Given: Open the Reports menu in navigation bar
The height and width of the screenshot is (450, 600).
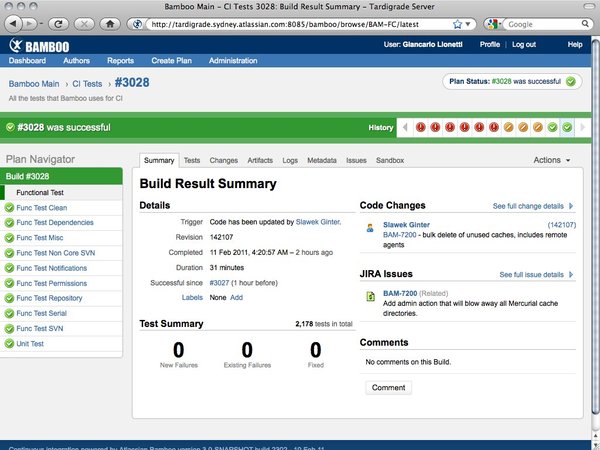Looking at the screenshot, I should 120,61.
